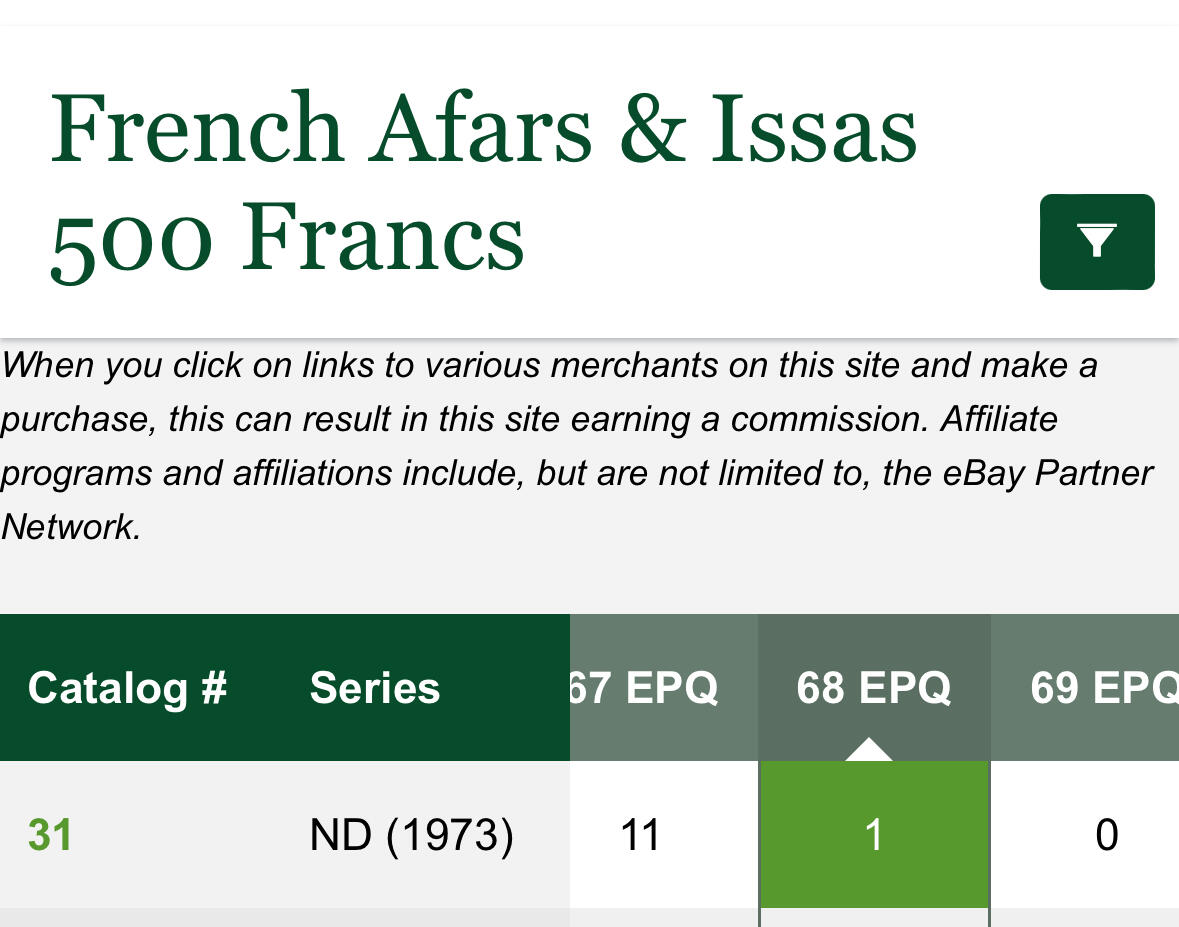Open the filter funnel button
This screenshot has width=1179, height=927.
click(x=1097, y=242)
